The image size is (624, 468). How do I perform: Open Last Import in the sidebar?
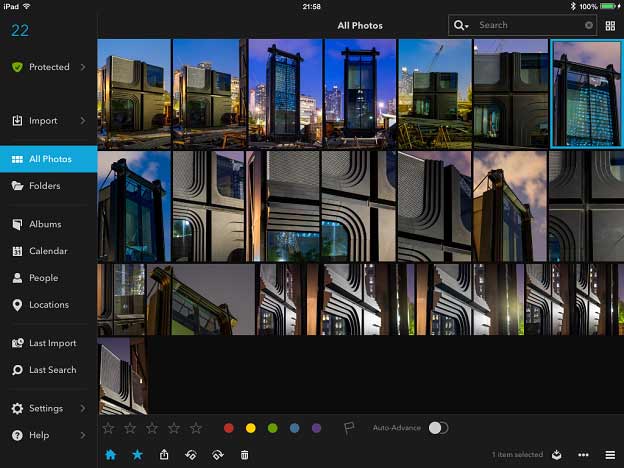pos(49,343)
